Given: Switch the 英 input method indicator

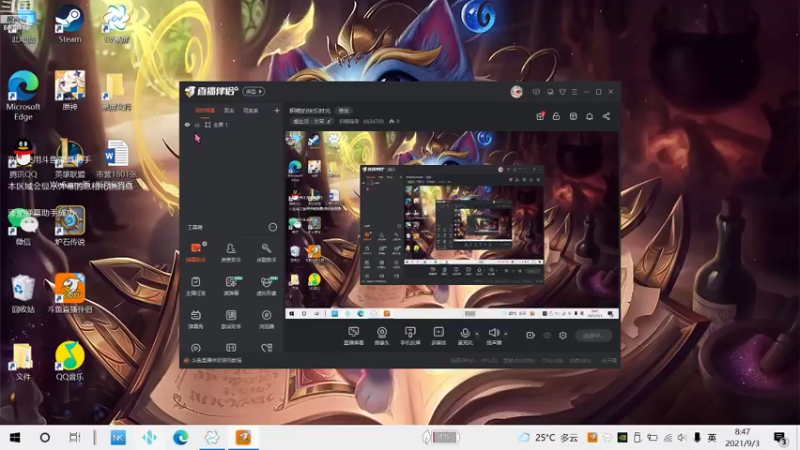Looking at the screenshot, I should point(712,437).
